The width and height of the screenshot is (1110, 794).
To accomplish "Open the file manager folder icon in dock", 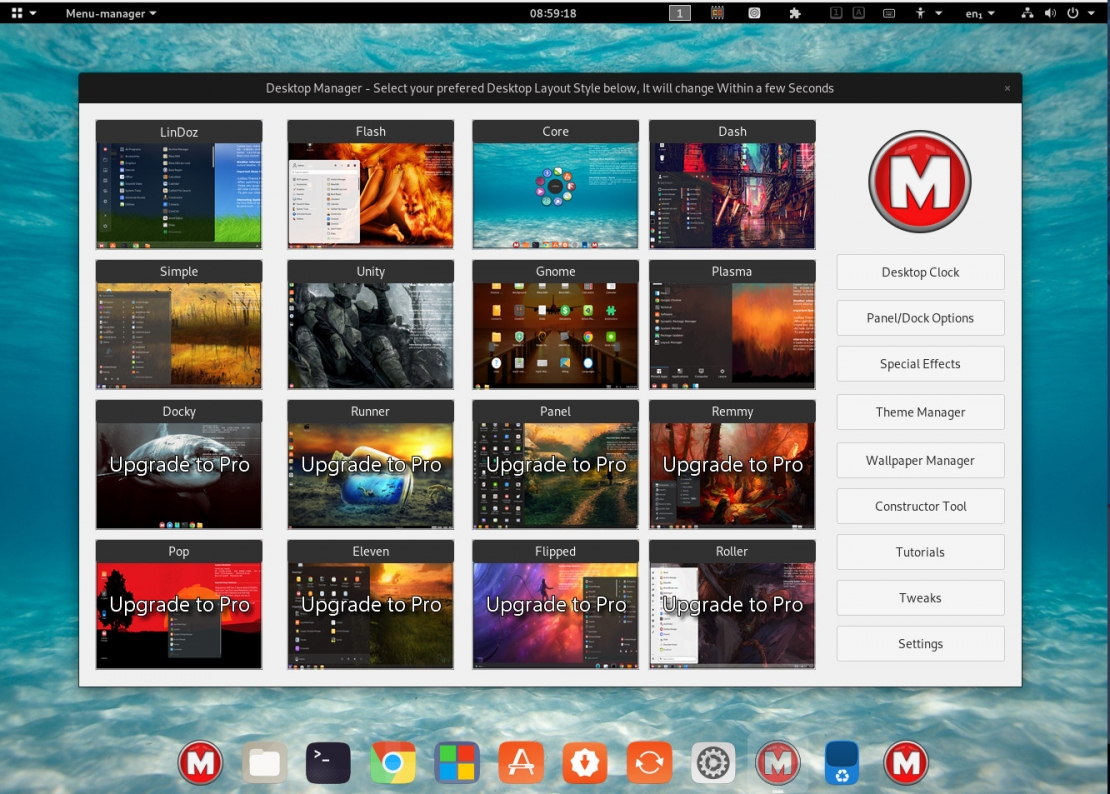I will point(264,762).
